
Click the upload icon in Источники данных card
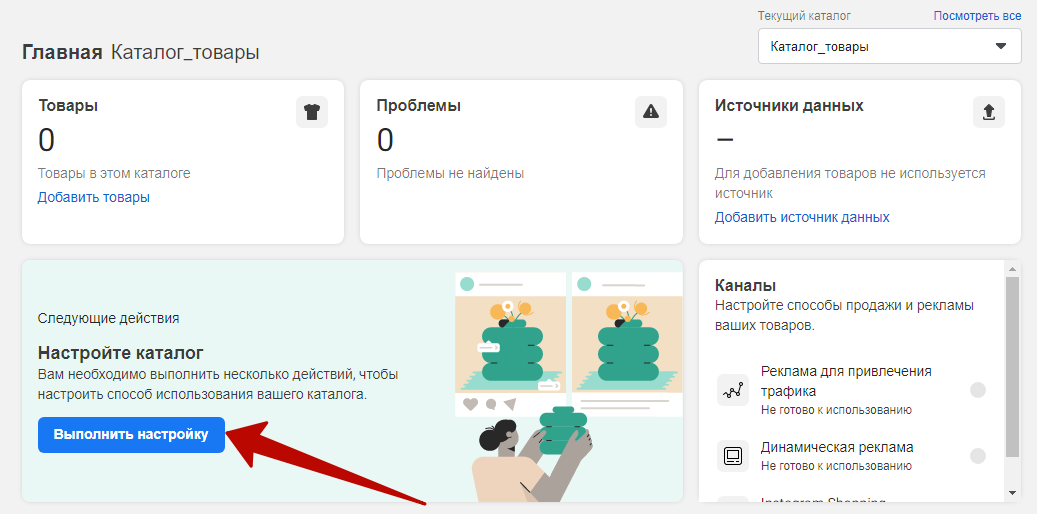988,112
